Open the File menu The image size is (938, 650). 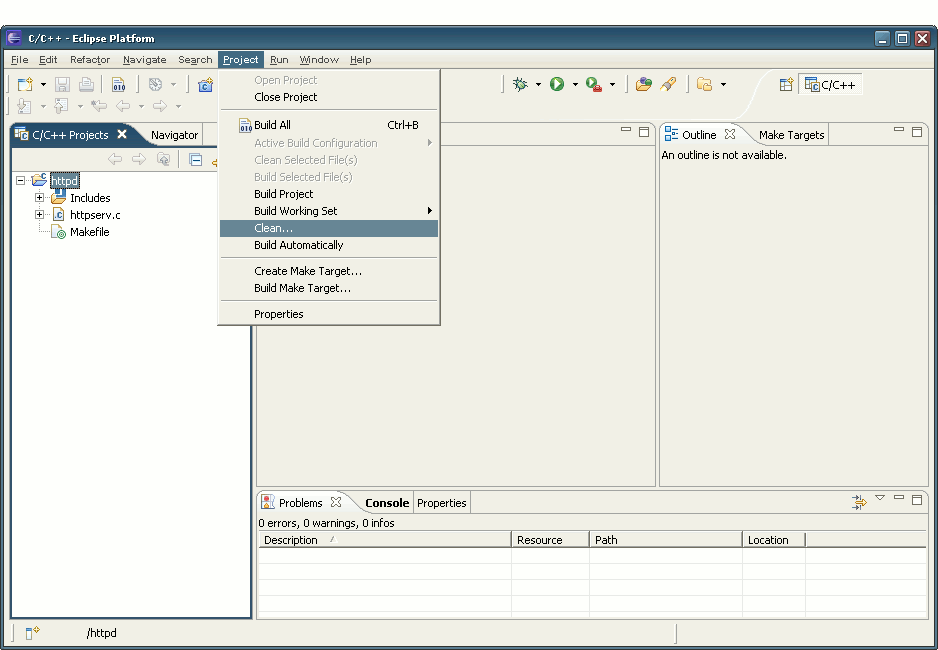tap(20, 60)
